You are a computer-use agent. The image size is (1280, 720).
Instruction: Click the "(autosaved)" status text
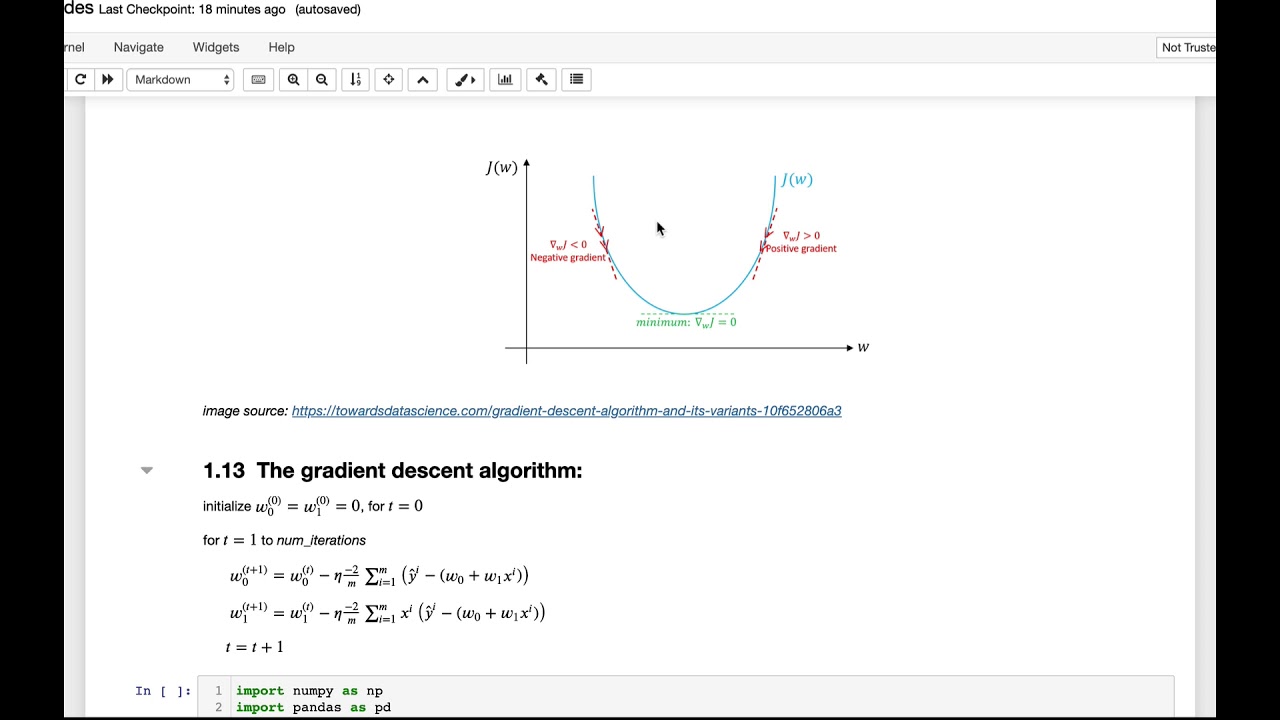click(x=328, y=9)
